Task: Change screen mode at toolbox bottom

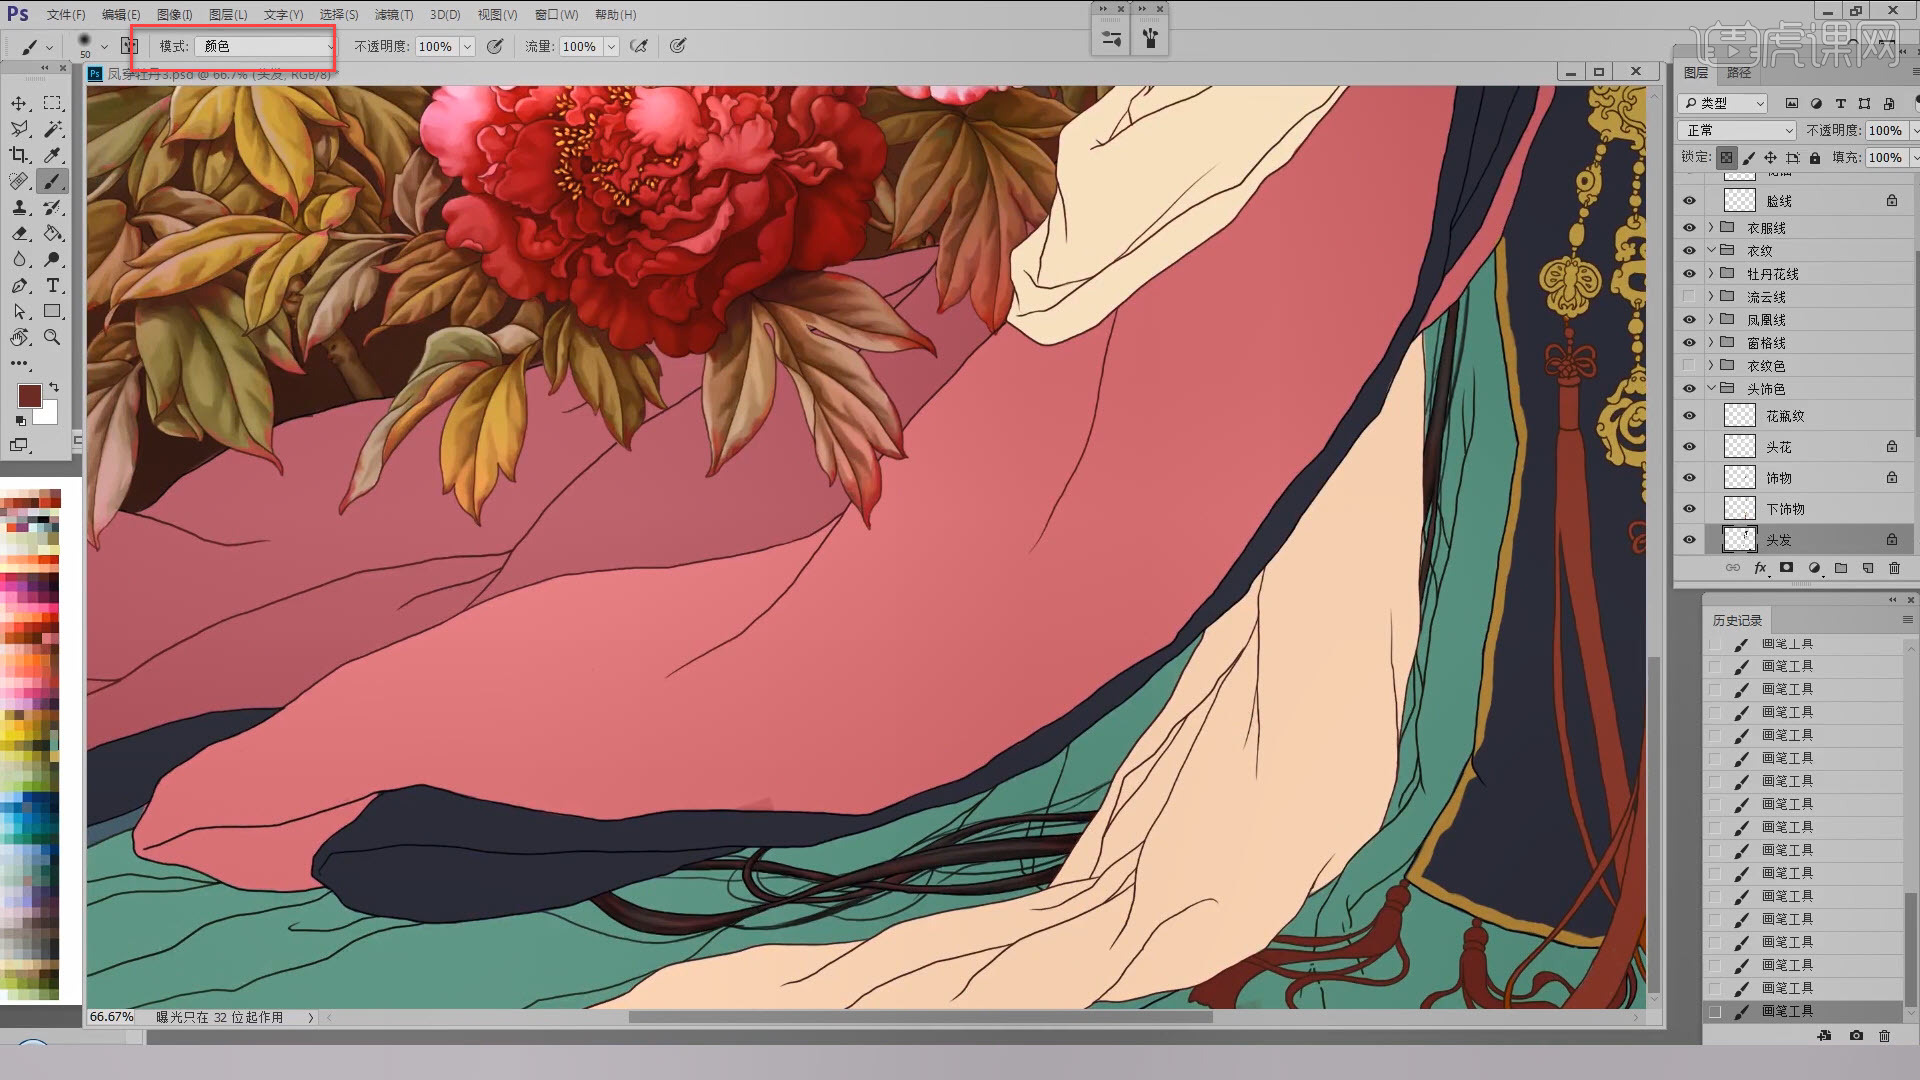Action: [x=19, y=445]
